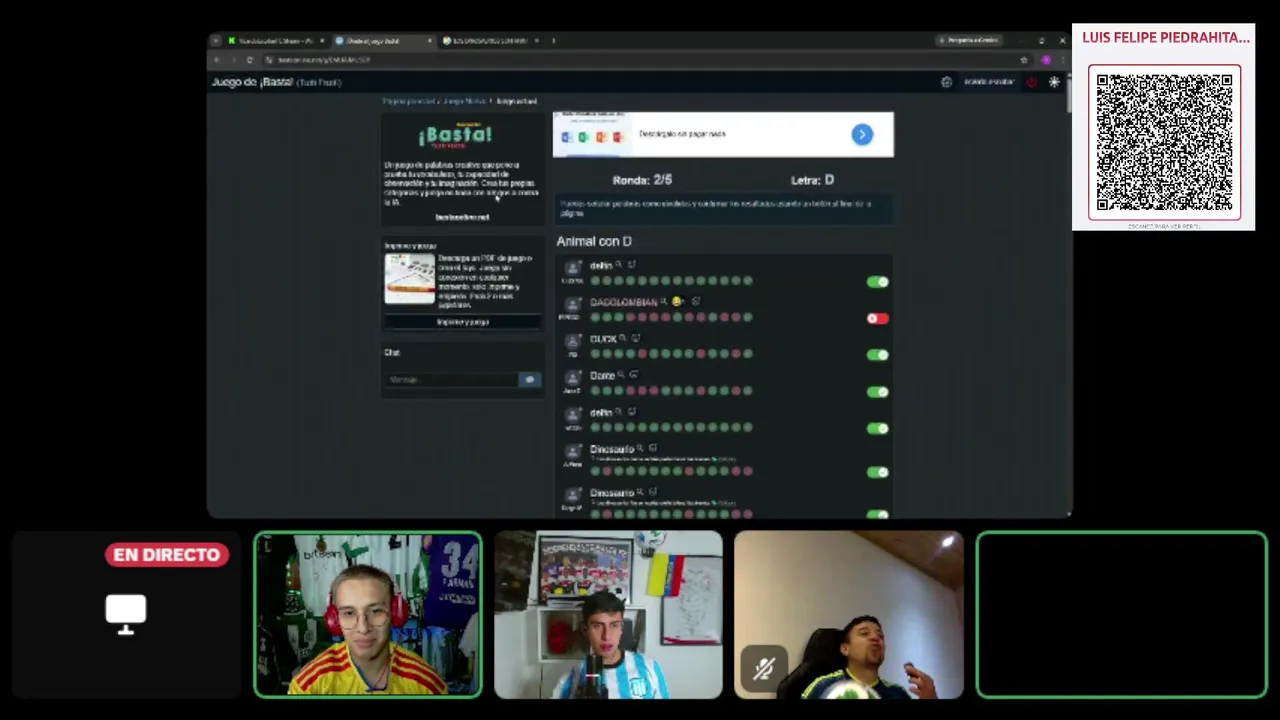This screenshot has height=720, width=1280.
Task: Click the QR code under LUIS FELIPE PIEDRAHITA
Action: 1164,142
